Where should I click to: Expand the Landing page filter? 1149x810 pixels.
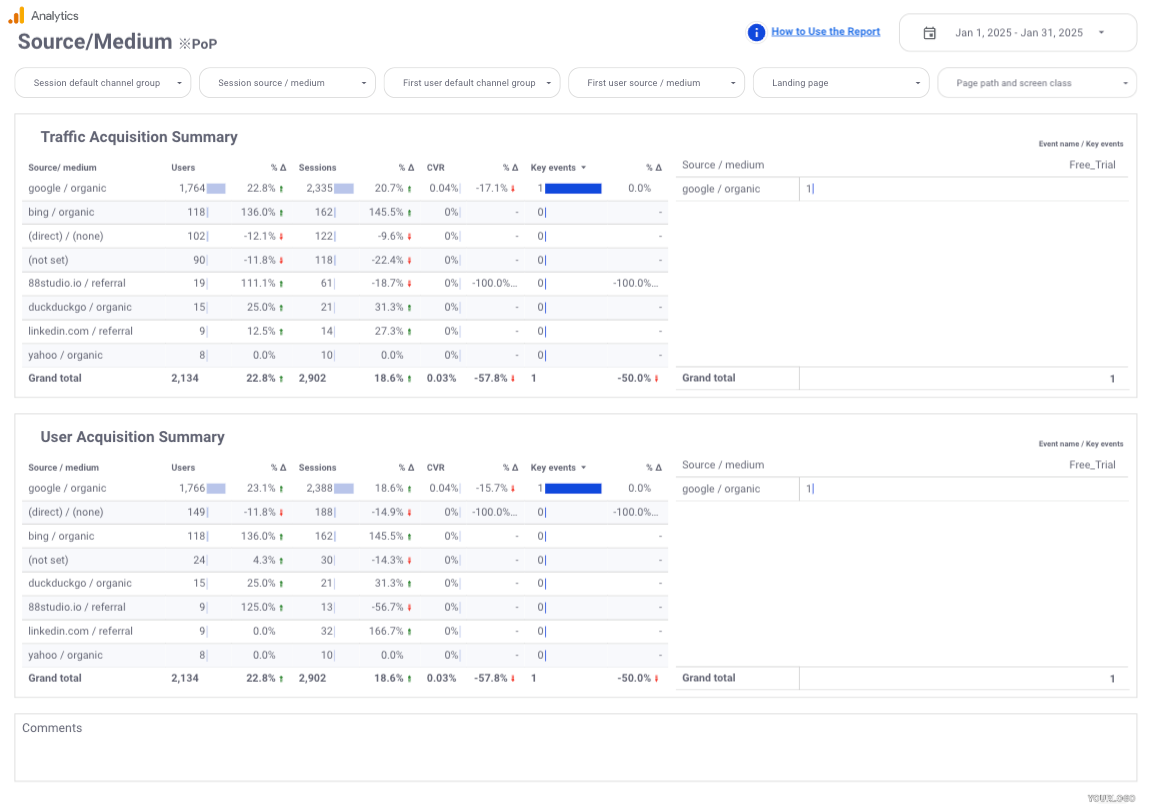[840, 83]
